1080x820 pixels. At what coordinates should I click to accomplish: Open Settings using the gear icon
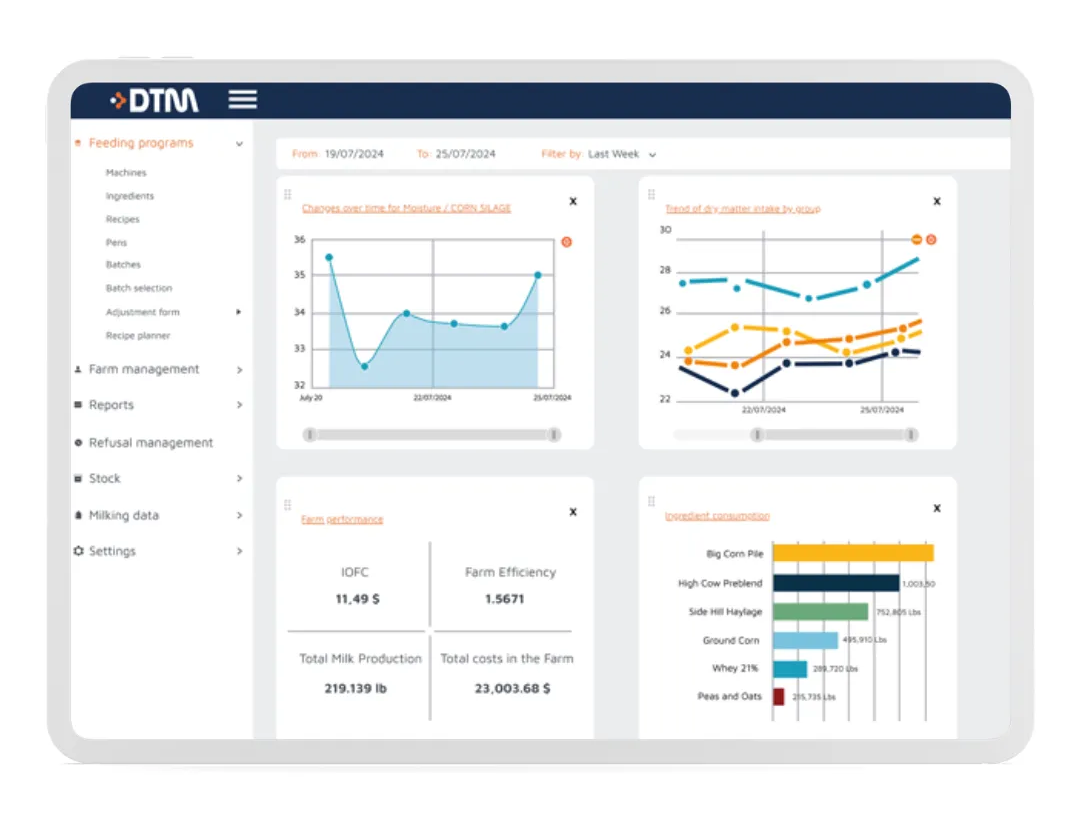pos(79,551)
